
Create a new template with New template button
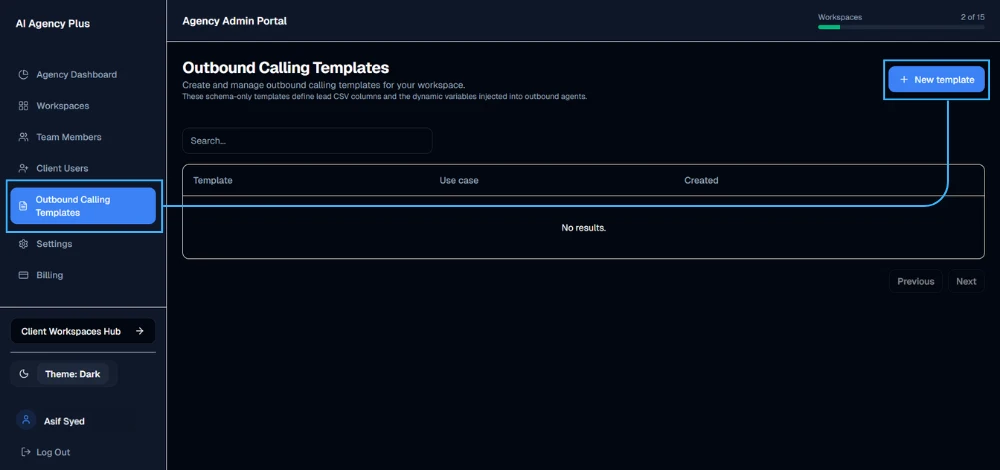[x=936, y=80]
